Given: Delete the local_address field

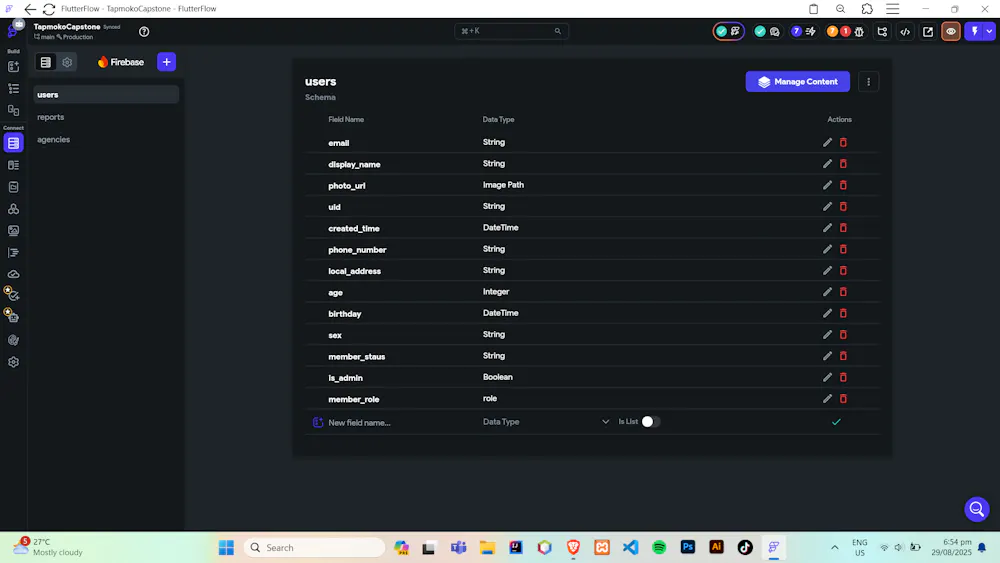Looking at the screenshot, I should click(843, 270).
